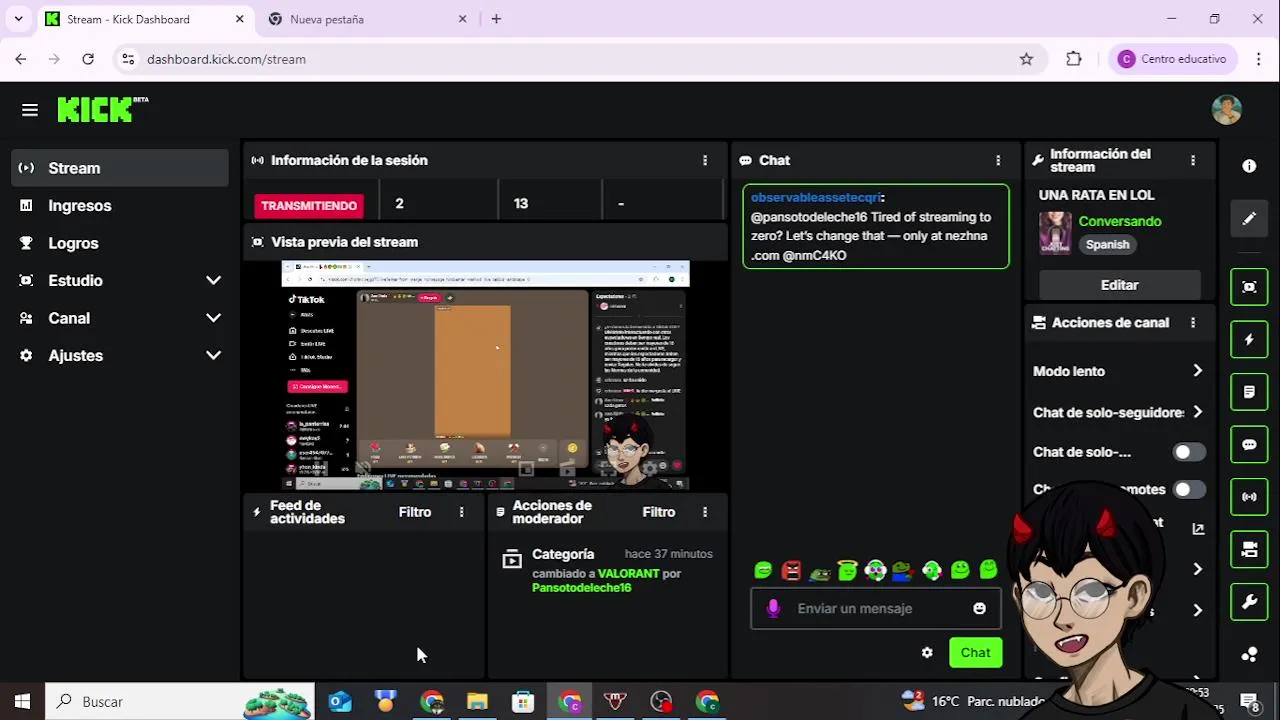Send message with green Chat button
Image resolution: width=1280 pixels, height=720 pixels.
975,653
